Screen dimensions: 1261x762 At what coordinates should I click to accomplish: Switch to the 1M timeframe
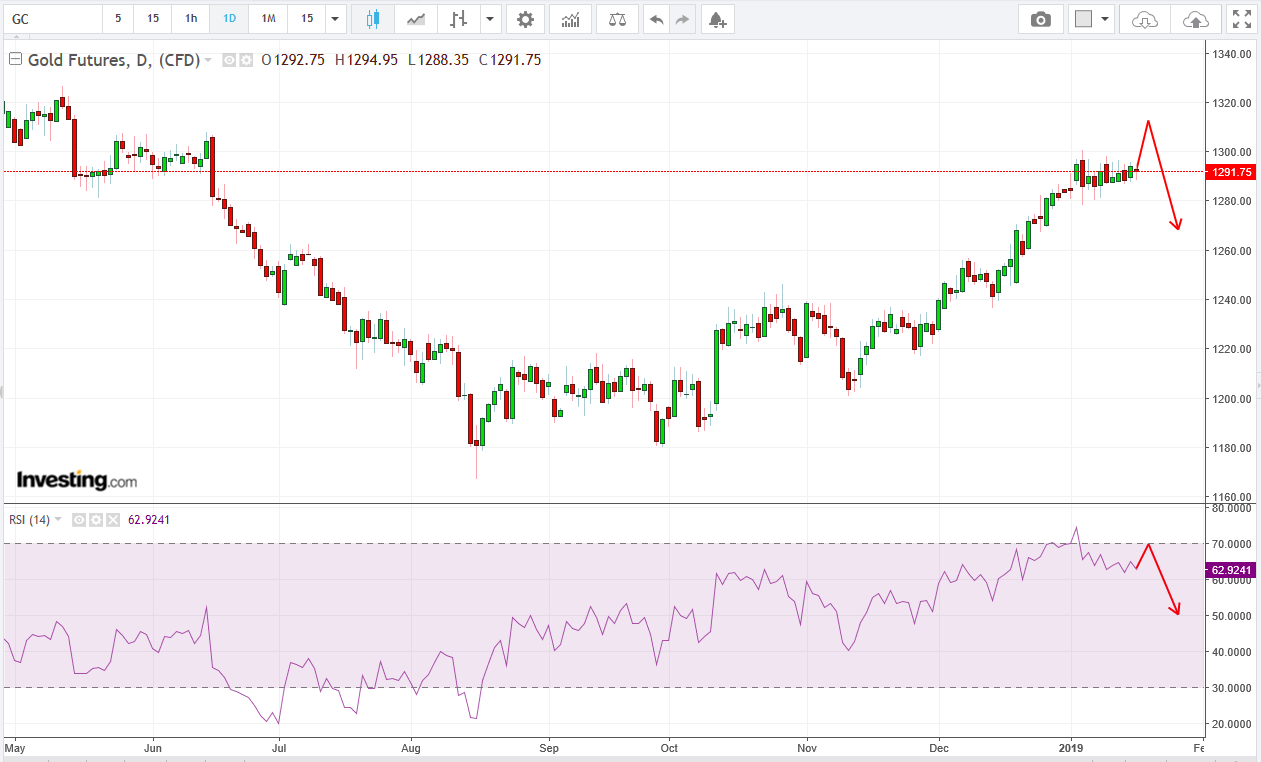tap(268, 19)
